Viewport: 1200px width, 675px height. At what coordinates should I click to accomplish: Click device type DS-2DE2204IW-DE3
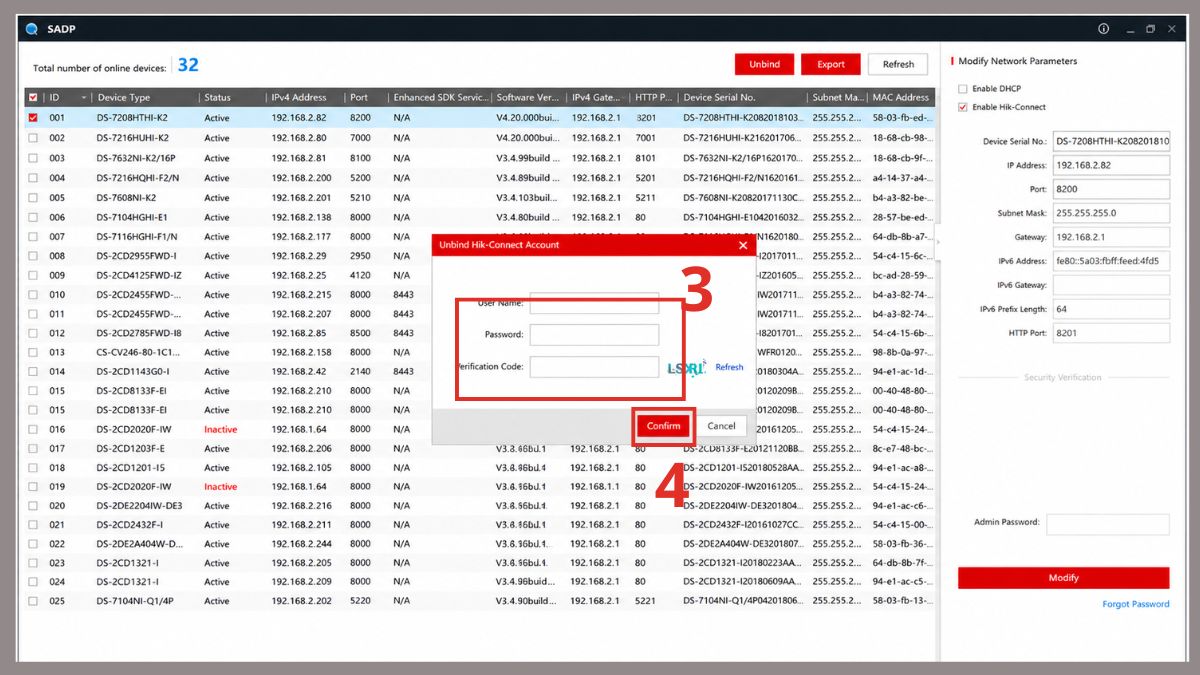pyautogui.click(x=140, y=506)
